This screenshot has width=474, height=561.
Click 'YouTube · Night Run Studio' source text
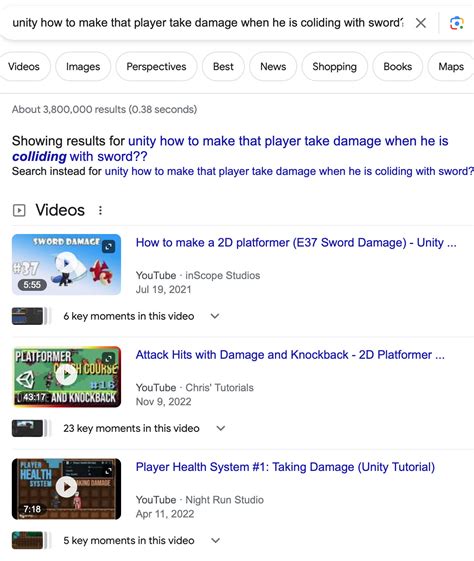point(200,500)
